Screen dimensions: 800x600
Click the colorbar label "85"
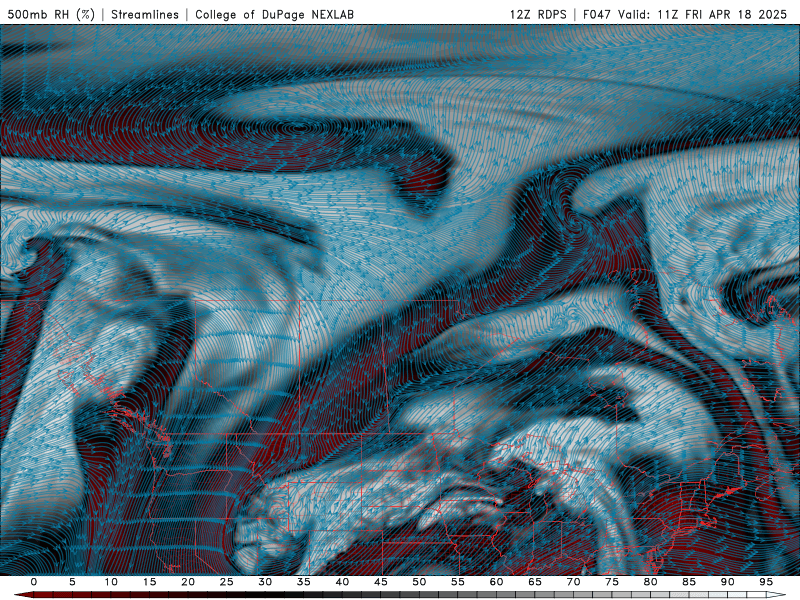tap(689, 582)
